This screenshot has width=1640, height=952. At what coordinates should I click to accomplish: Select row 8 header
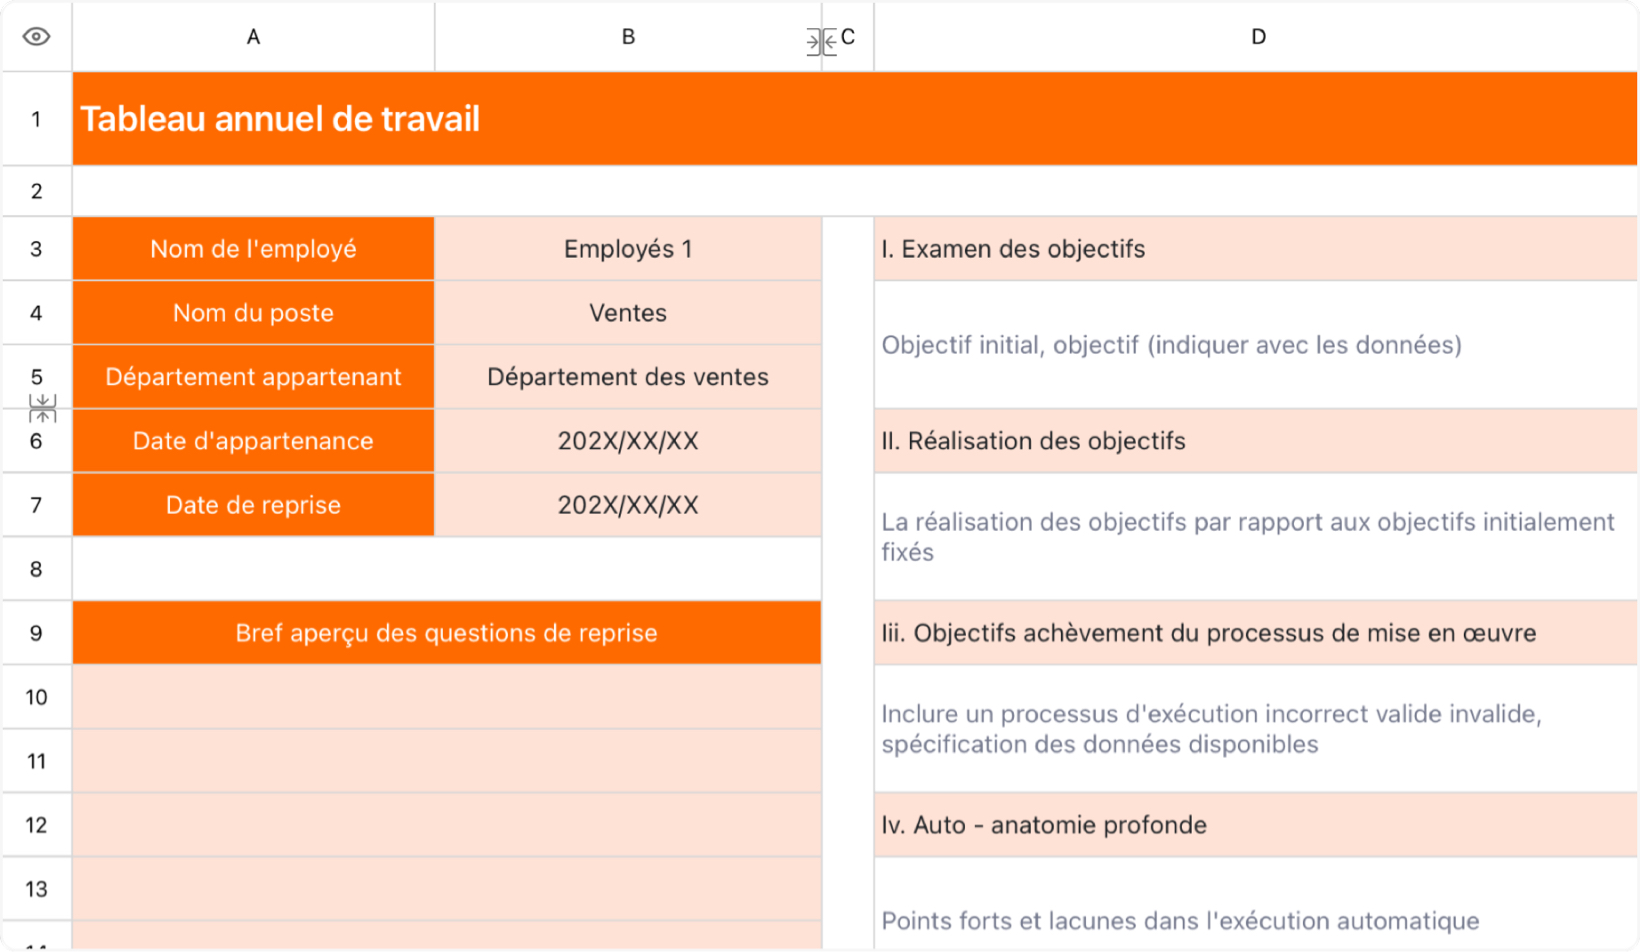pyautogui.click(x=36, y=569)
